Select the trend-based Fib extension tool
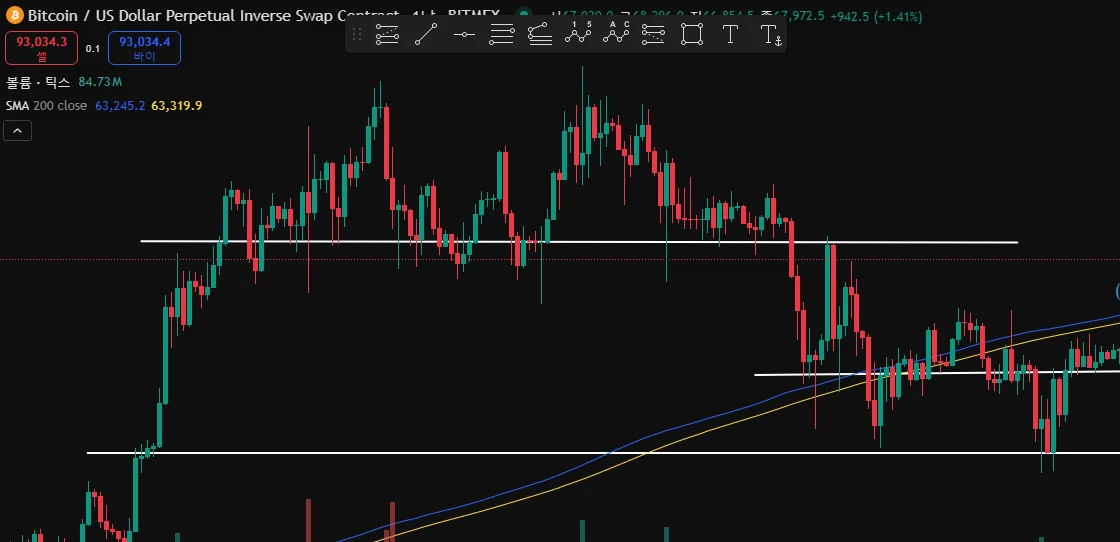 click(x=539, y=34)
